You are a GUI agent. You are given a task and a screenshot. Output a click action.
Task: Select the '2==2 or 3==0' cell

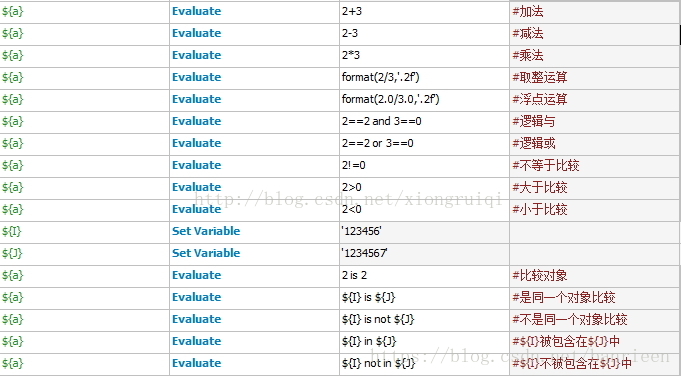[x=424, y=144]
